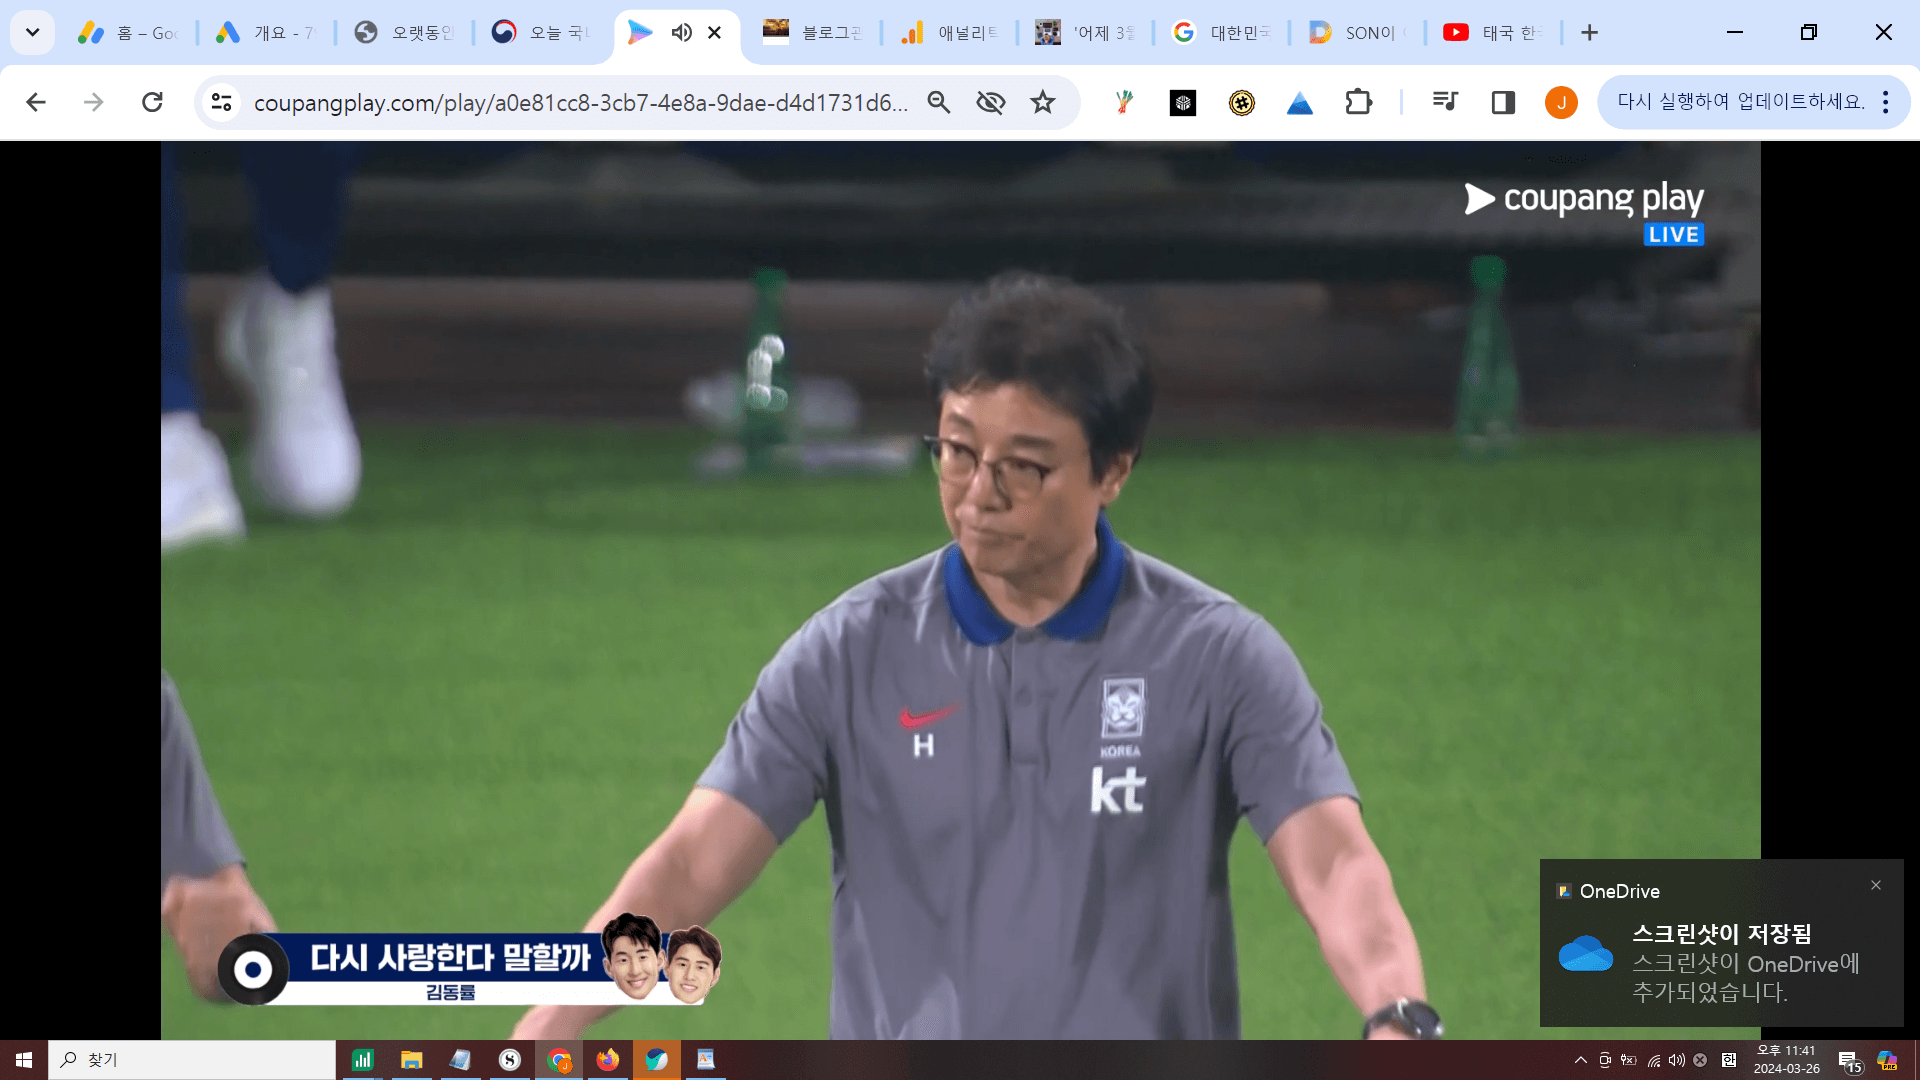This screenshot has width=1920, height=1080.
Task: Click the zoom magnifier icon in address bar
Action: coord(938,102)
